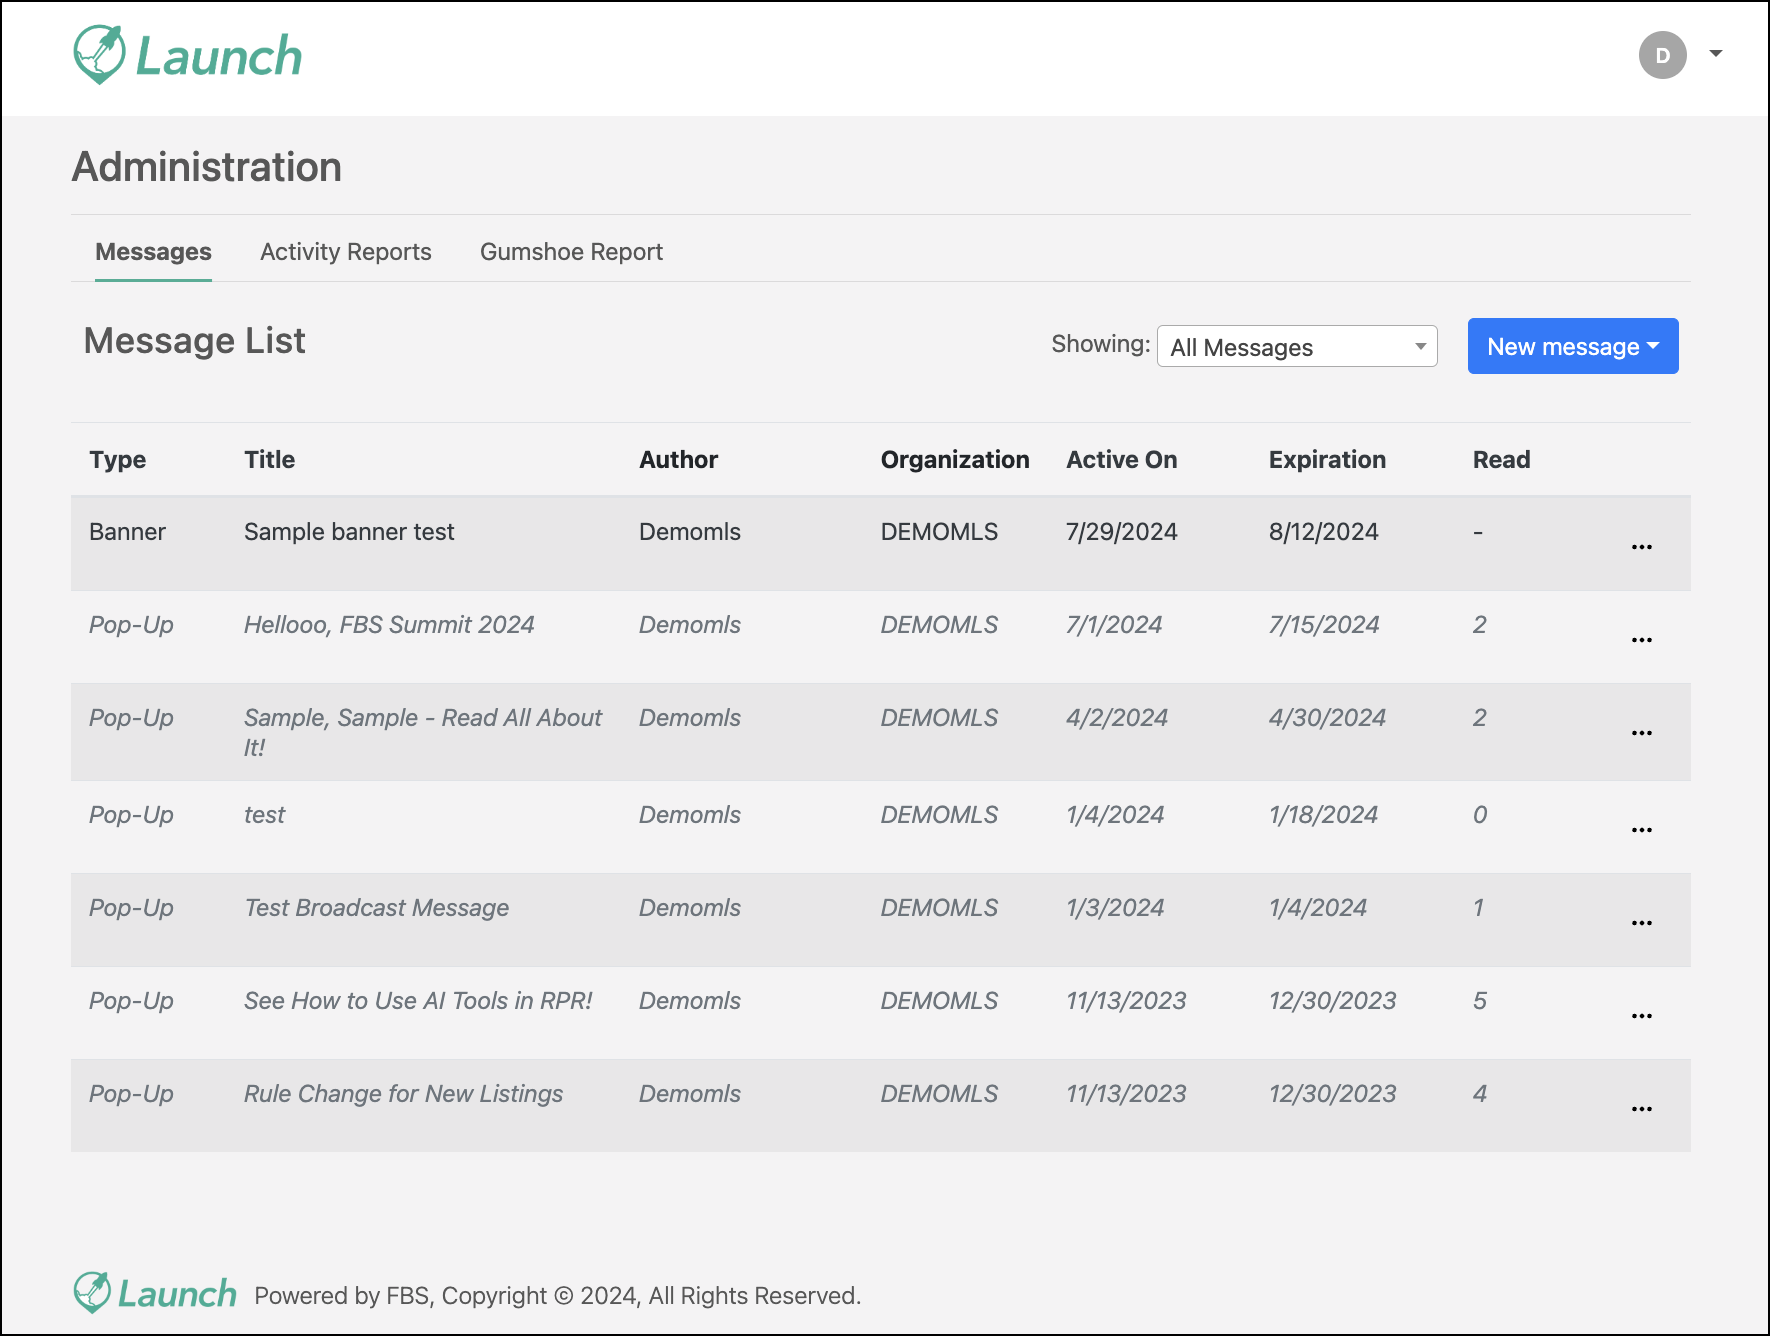Click the Active On column header

click(1121, 460)
